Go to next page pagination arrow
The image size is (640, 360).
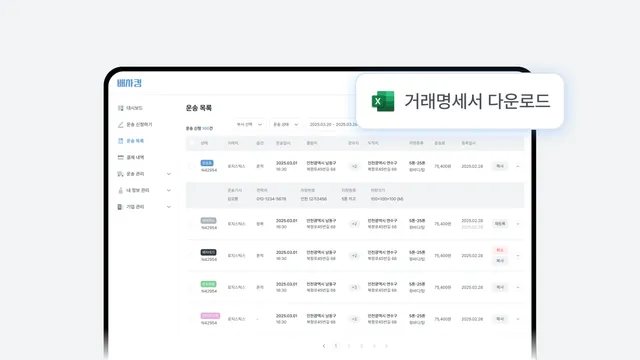click(x=386, y=346)
